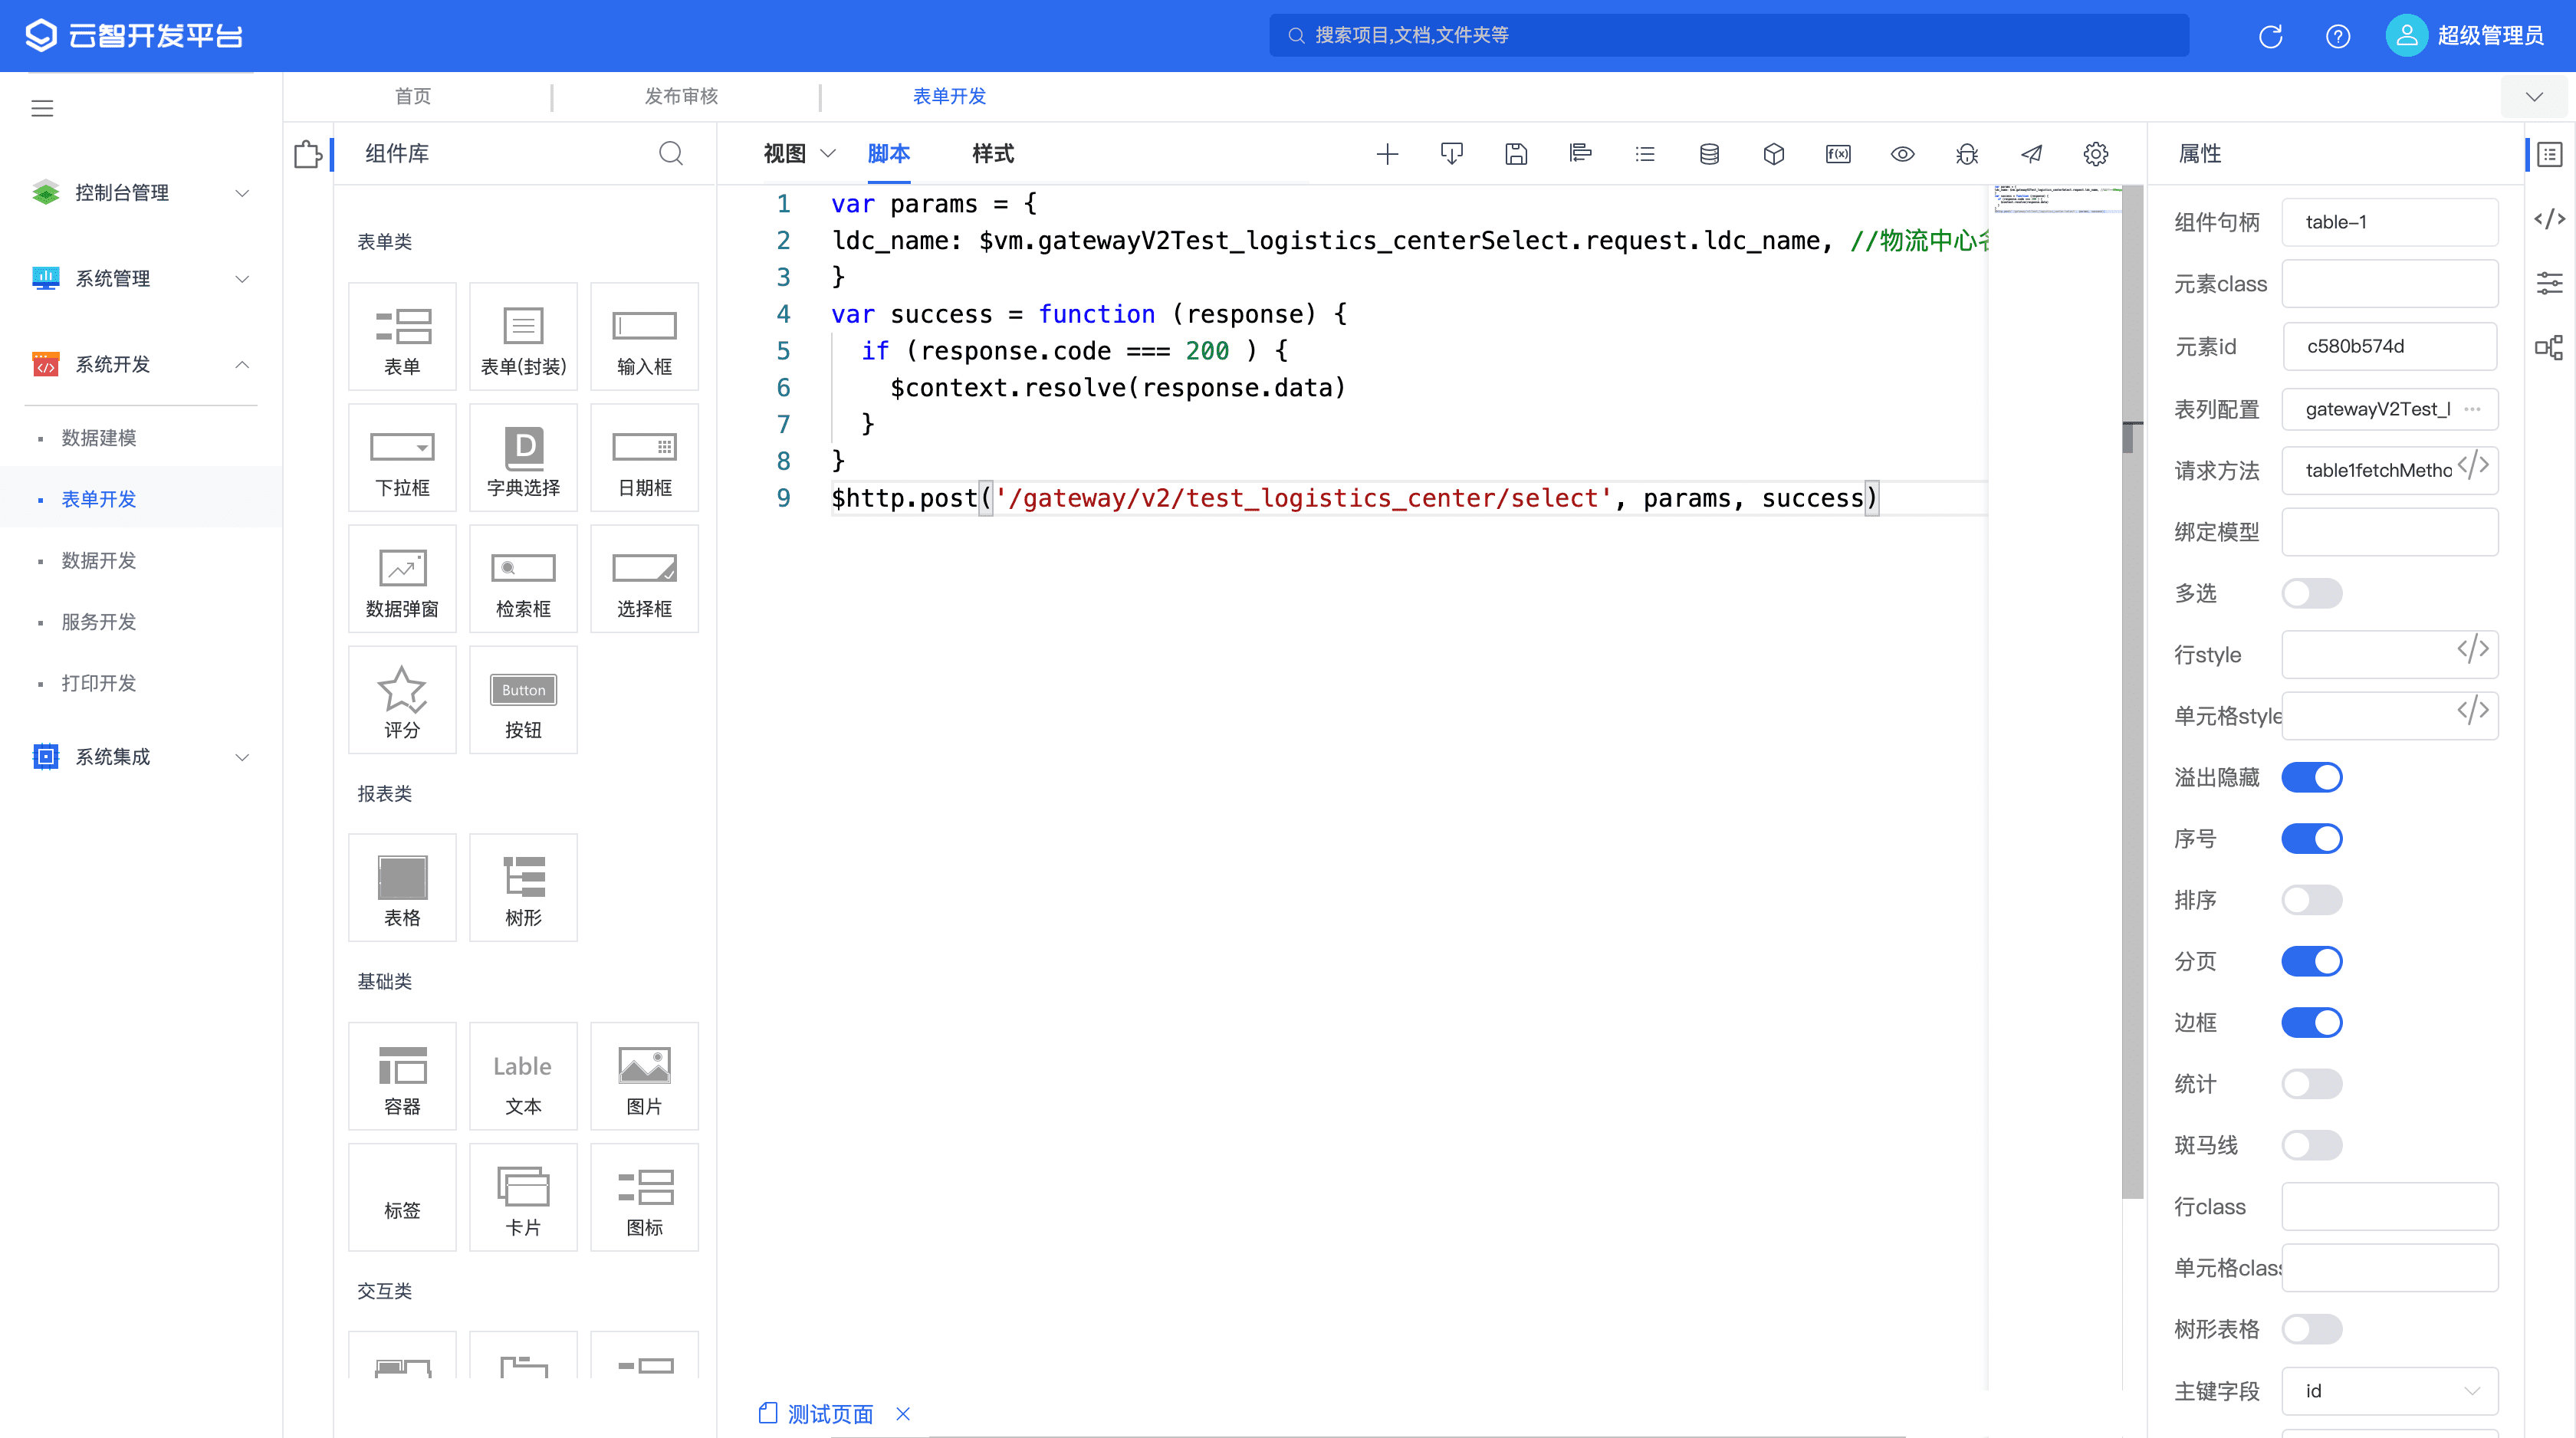Open the database stack icon
The image size is (2576, 1438).
coord(1709,154)
